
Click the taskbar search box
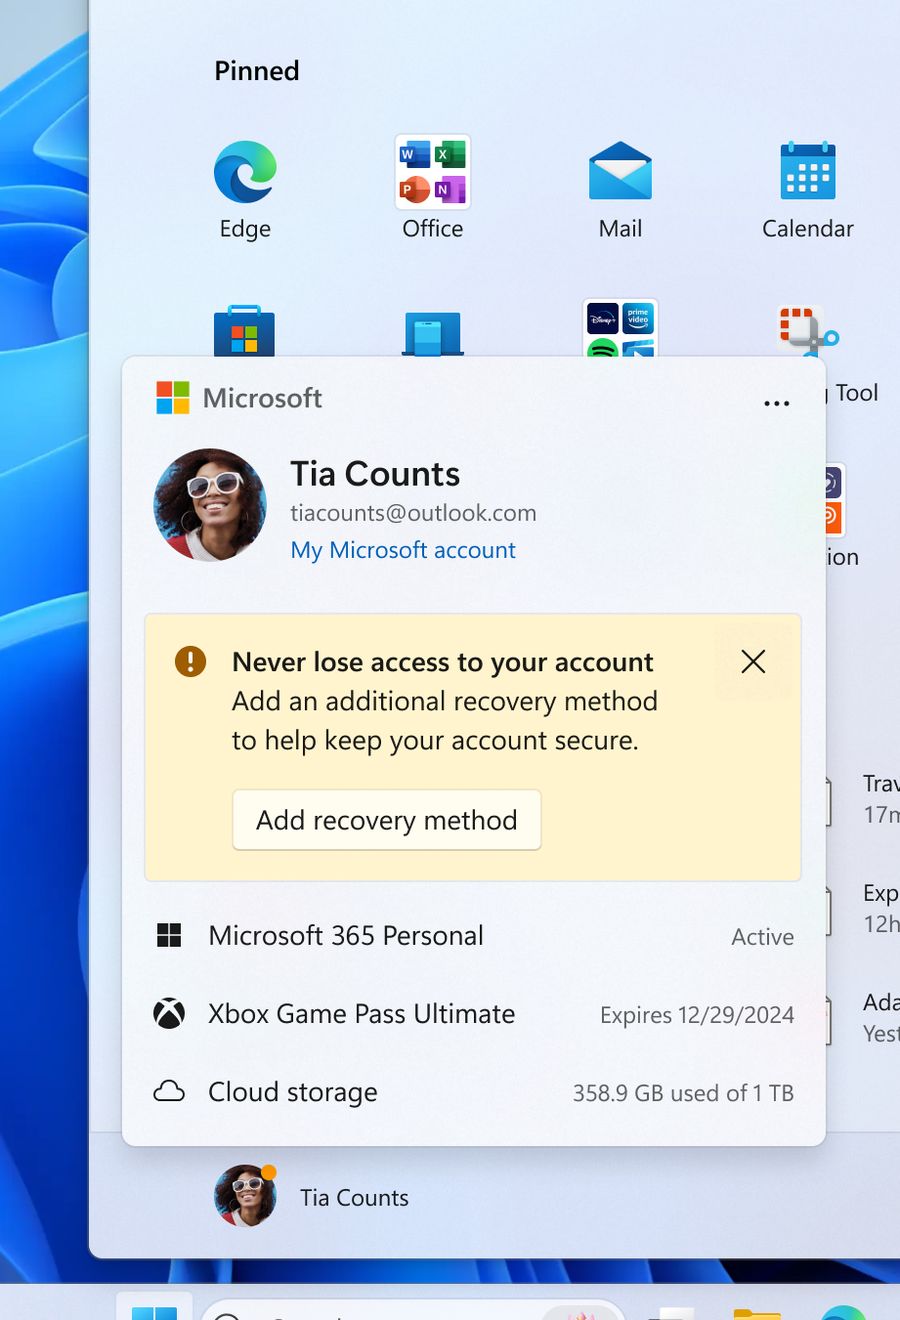pos(412,1310)
